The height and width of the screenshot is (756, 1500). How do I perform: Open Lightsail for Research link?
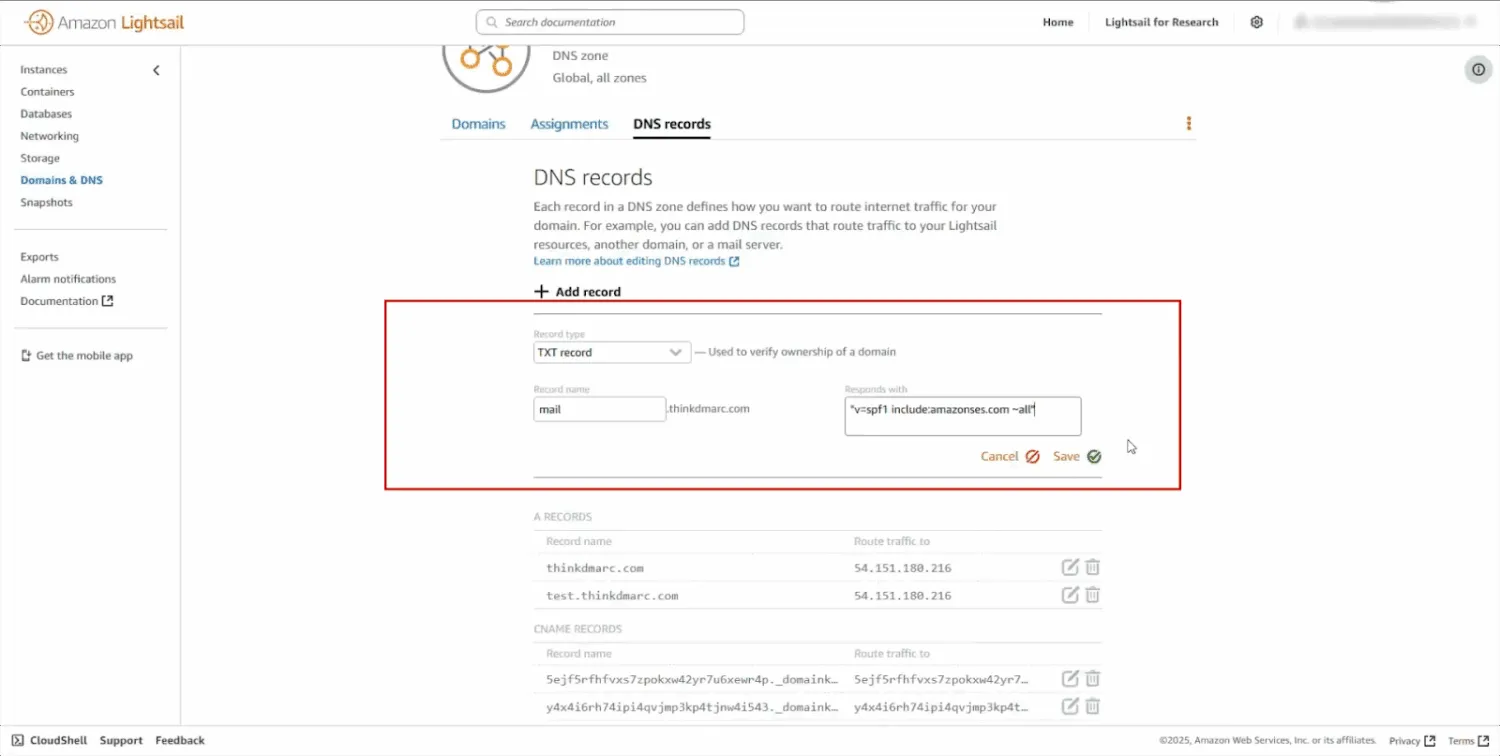coord(1162,22)
